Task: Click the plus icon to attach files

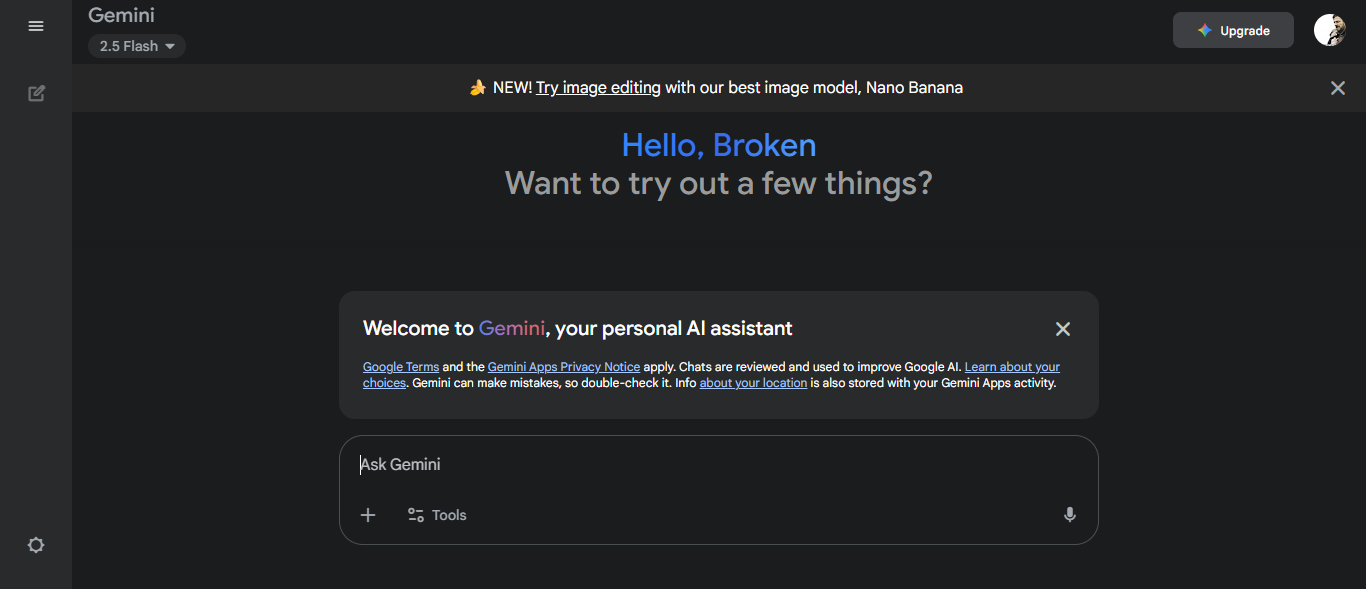Action: coord(368,514)
